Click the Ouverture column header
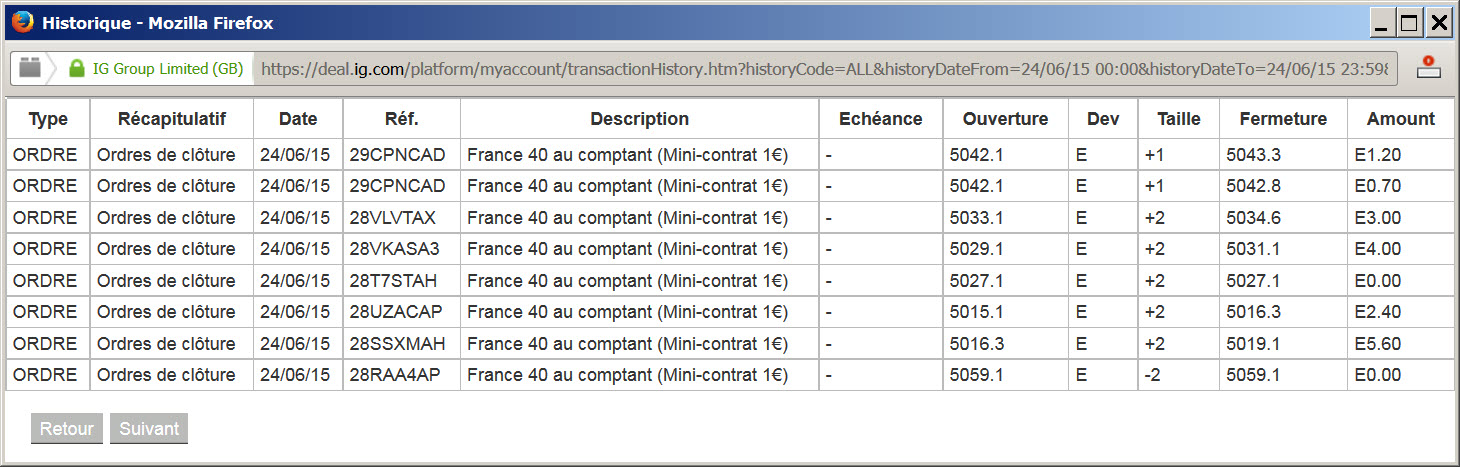 (x=1005, y=119)
